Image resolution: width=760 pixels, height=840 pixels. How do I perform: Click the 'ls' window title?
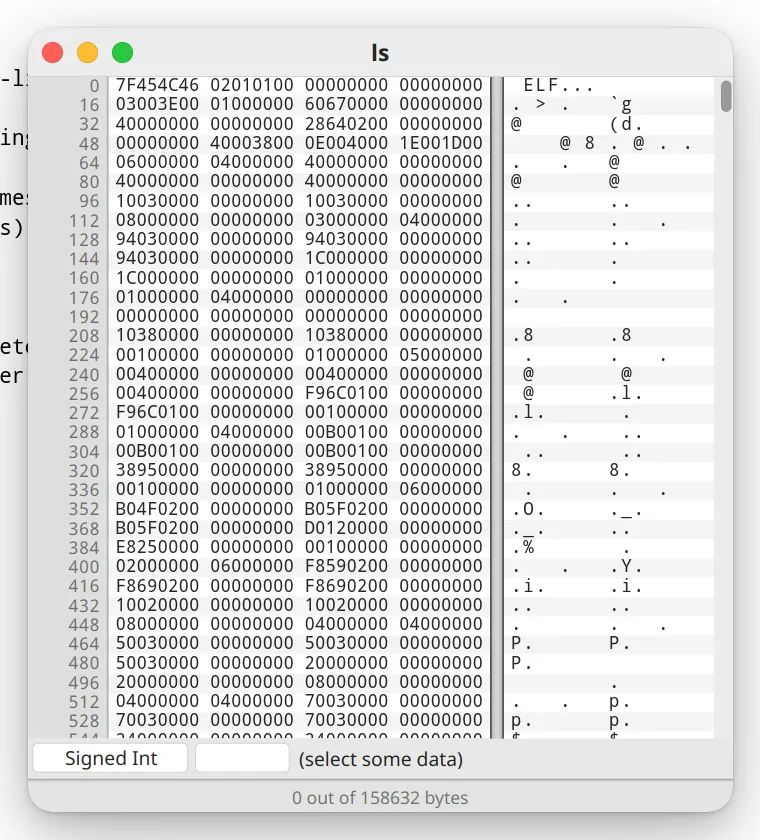click(x=380, y=53)
